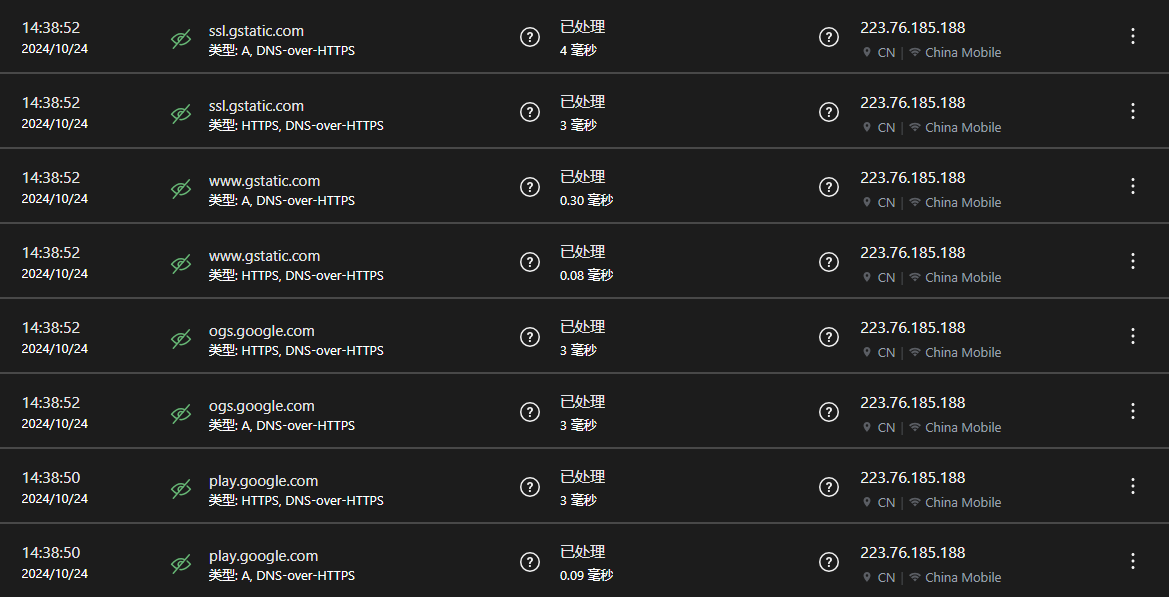The width and height of the screenshot is (1169, 597).
Task: Click request details icon beside ogs.google.com HTTPS query
Action: point(530,337)
